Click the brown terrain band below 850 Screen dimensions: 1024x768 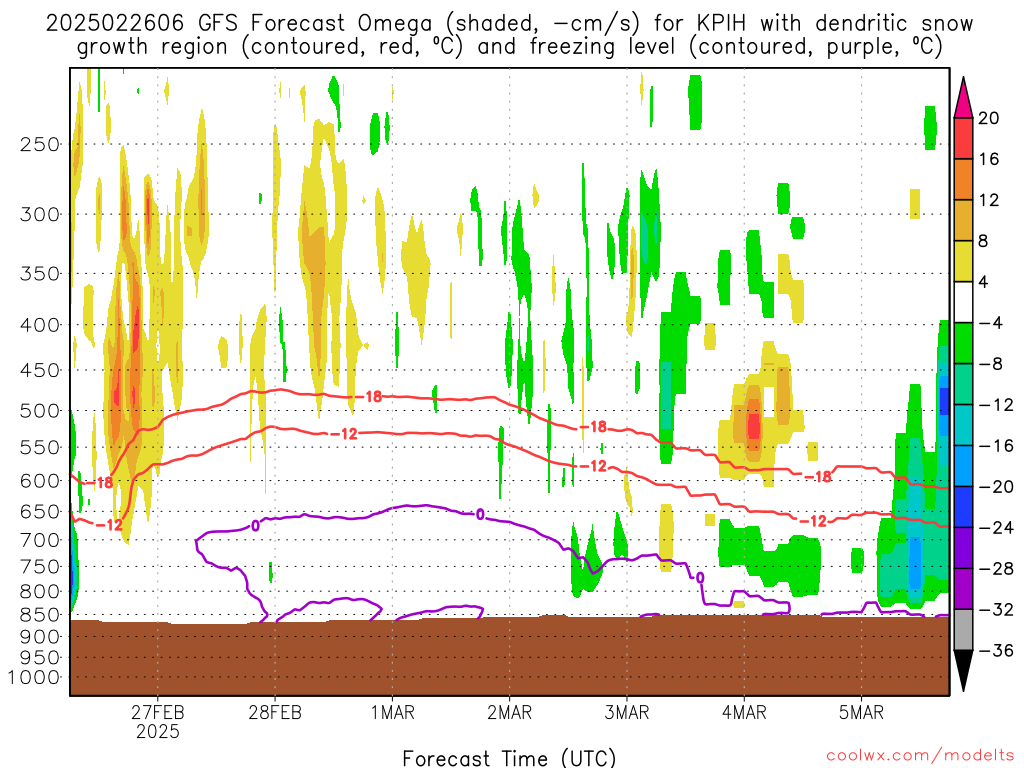tap(509, 656)
